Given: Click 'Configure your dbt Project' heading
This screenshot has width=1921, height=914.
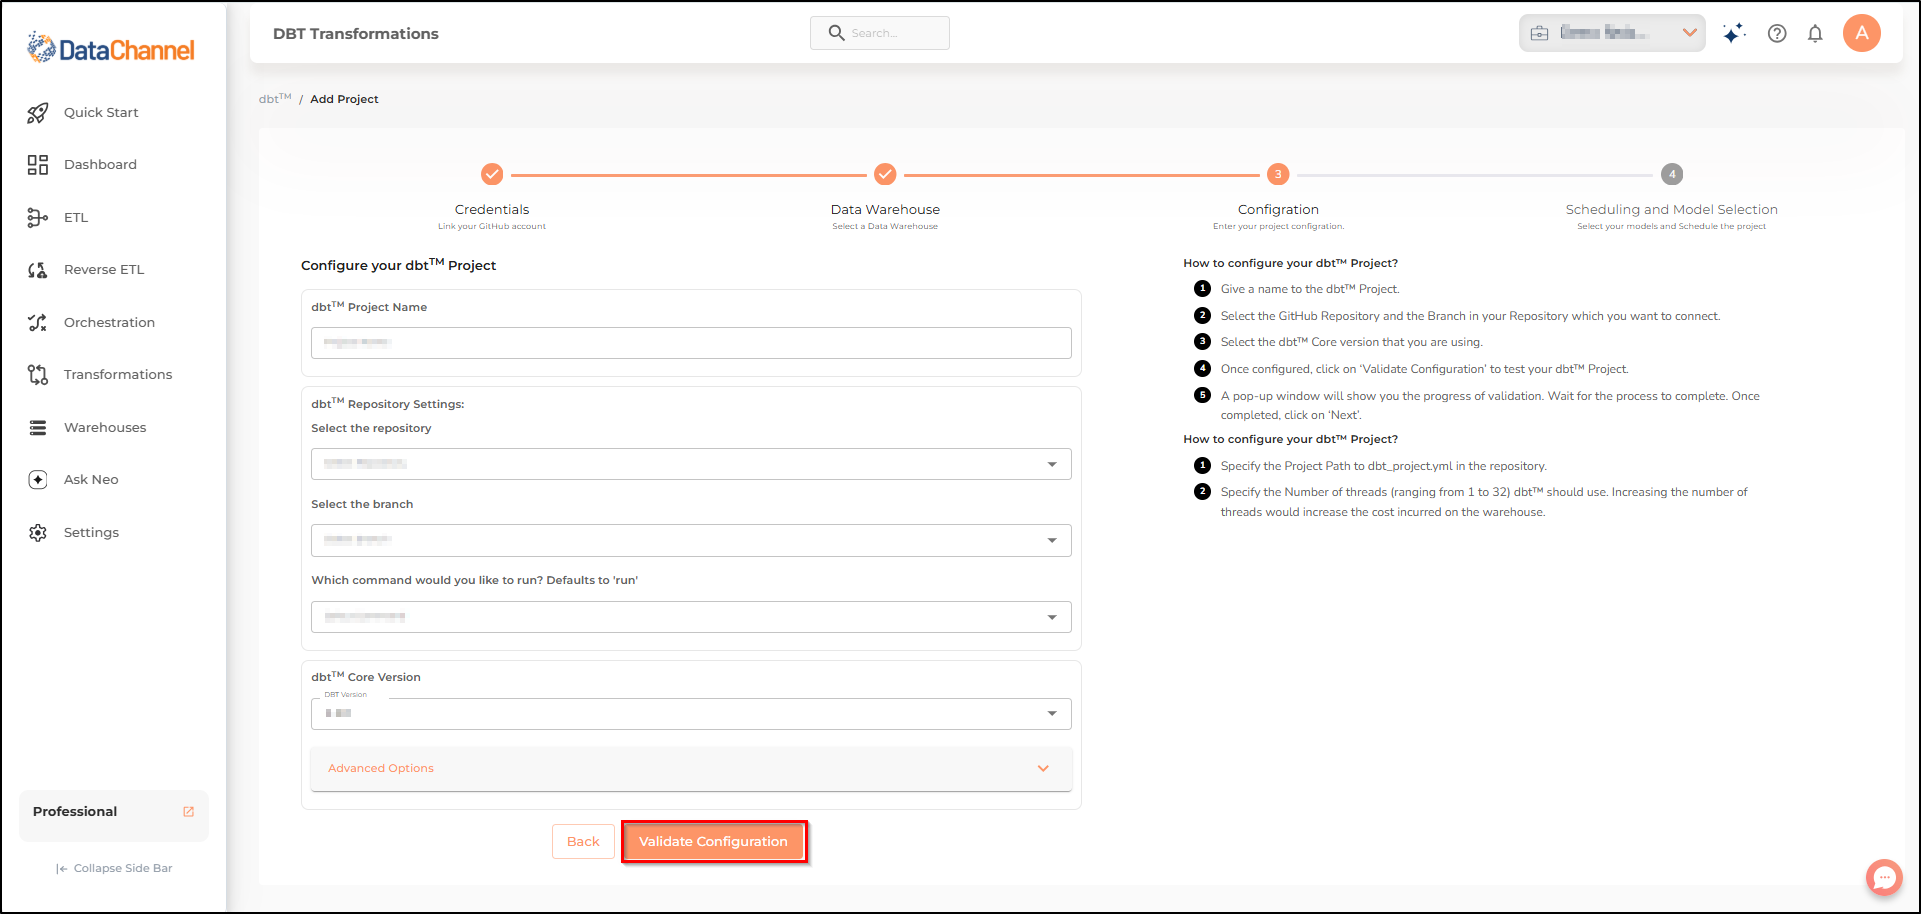Looking at the screenshot, I should click(399, 265).
